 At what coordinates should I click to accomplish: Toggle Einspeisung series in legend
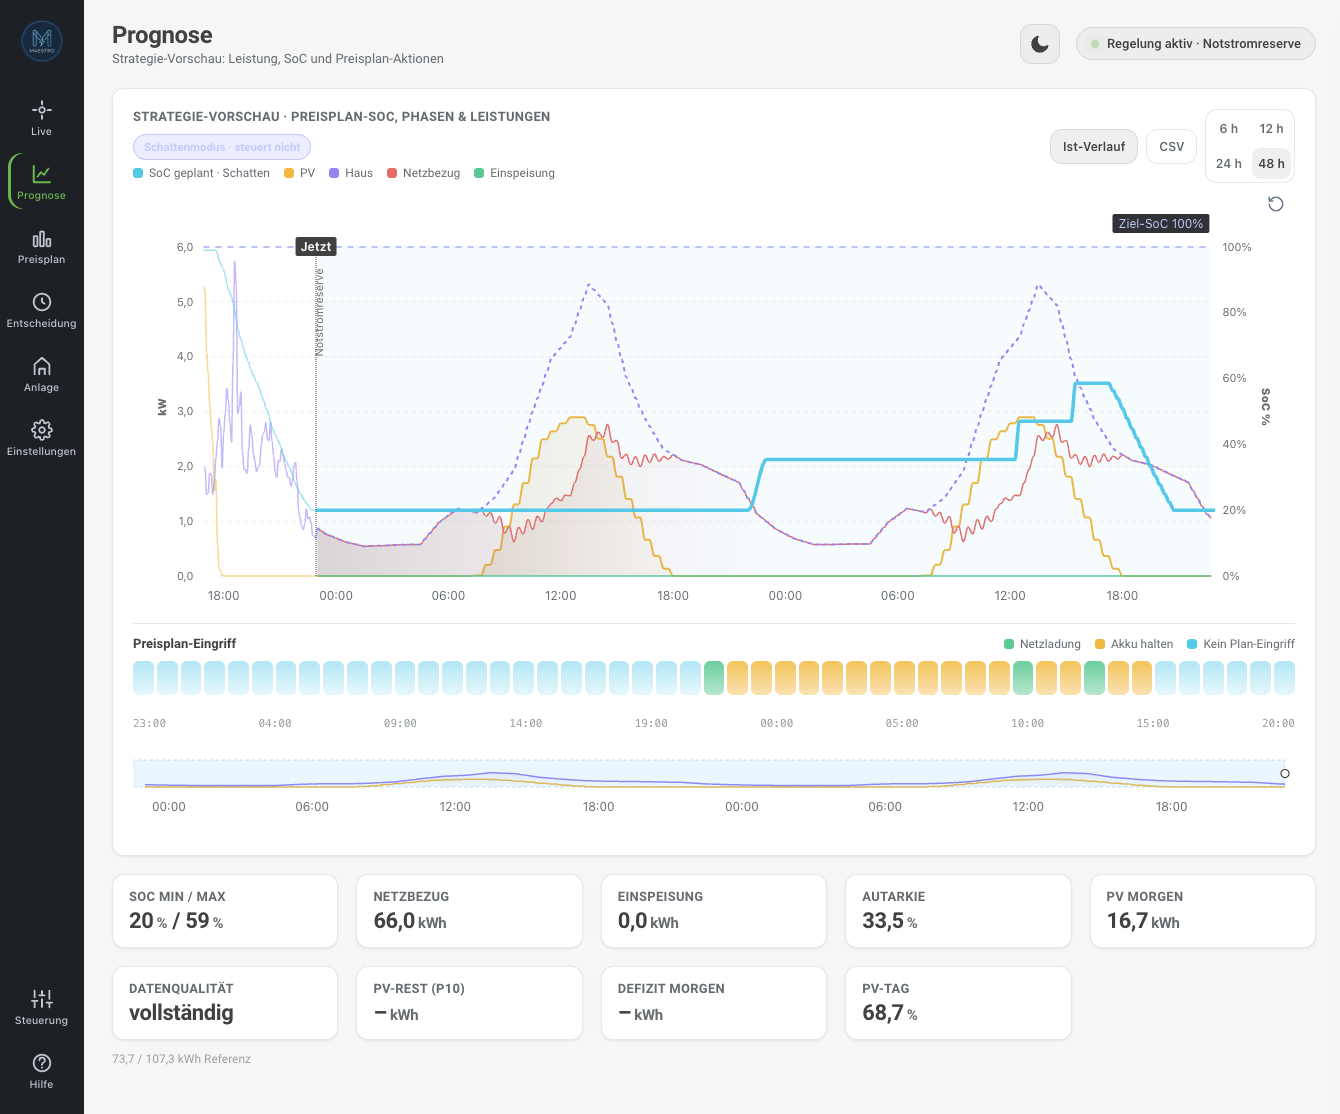[514, 173]
